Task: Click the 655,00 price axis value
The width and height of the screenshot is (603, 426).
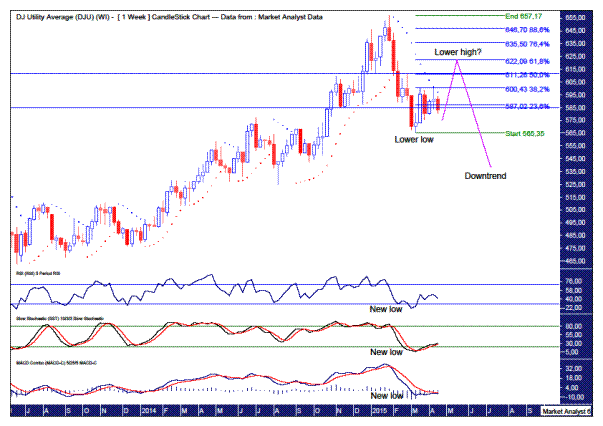Action: coord(575,18)
